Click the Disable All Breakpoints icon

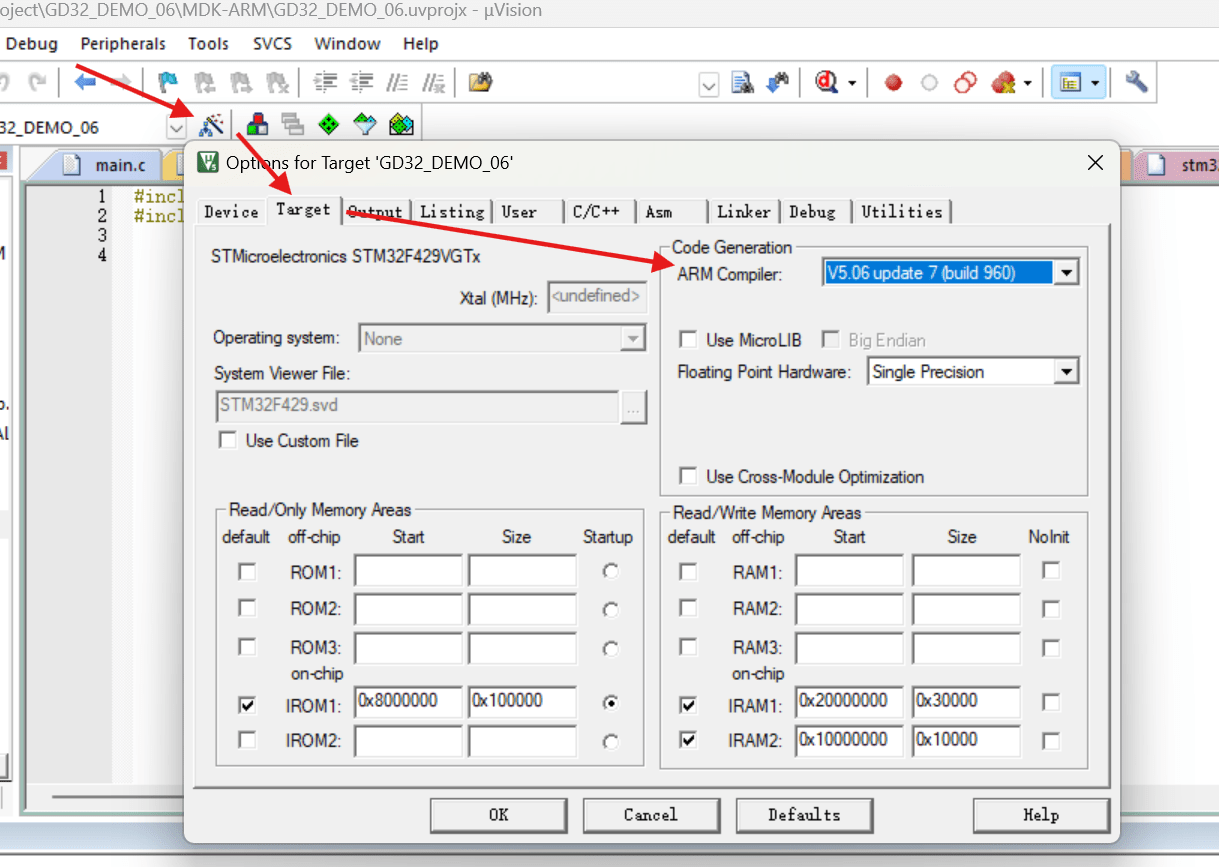coord(965,83)
